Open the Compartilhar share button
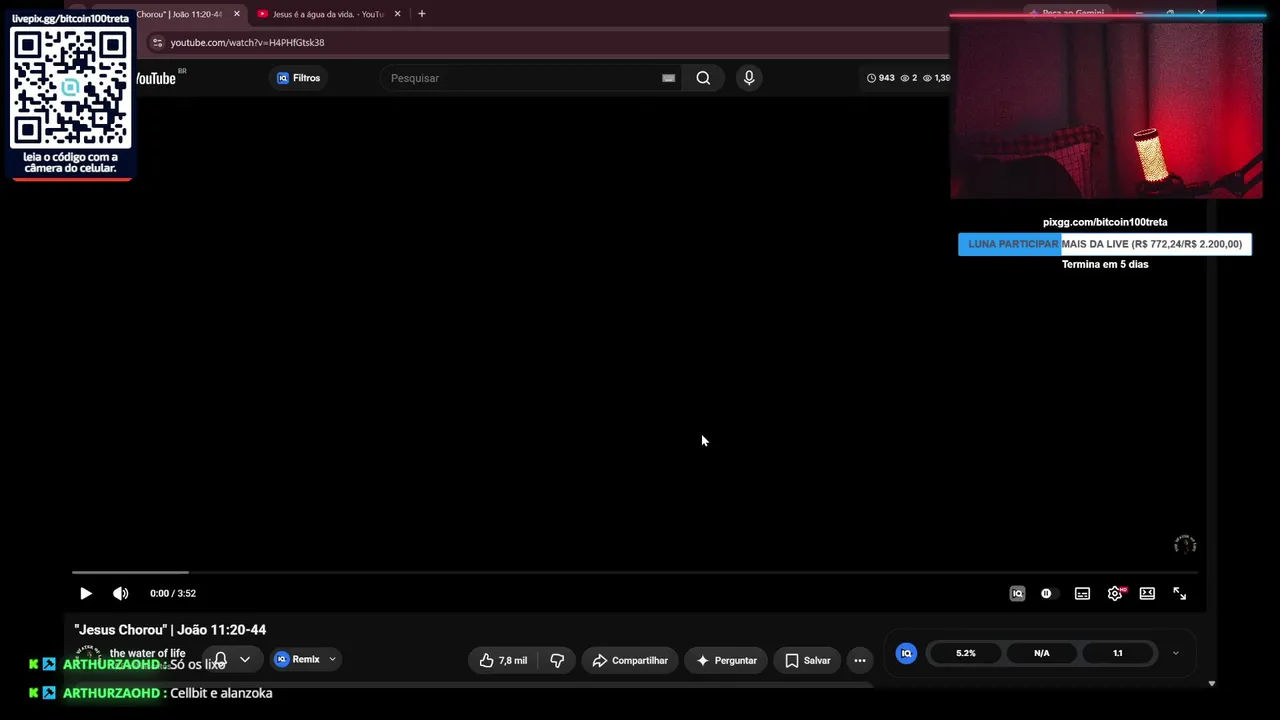This screenshot has height=720, width=1280. click(630, 660)
